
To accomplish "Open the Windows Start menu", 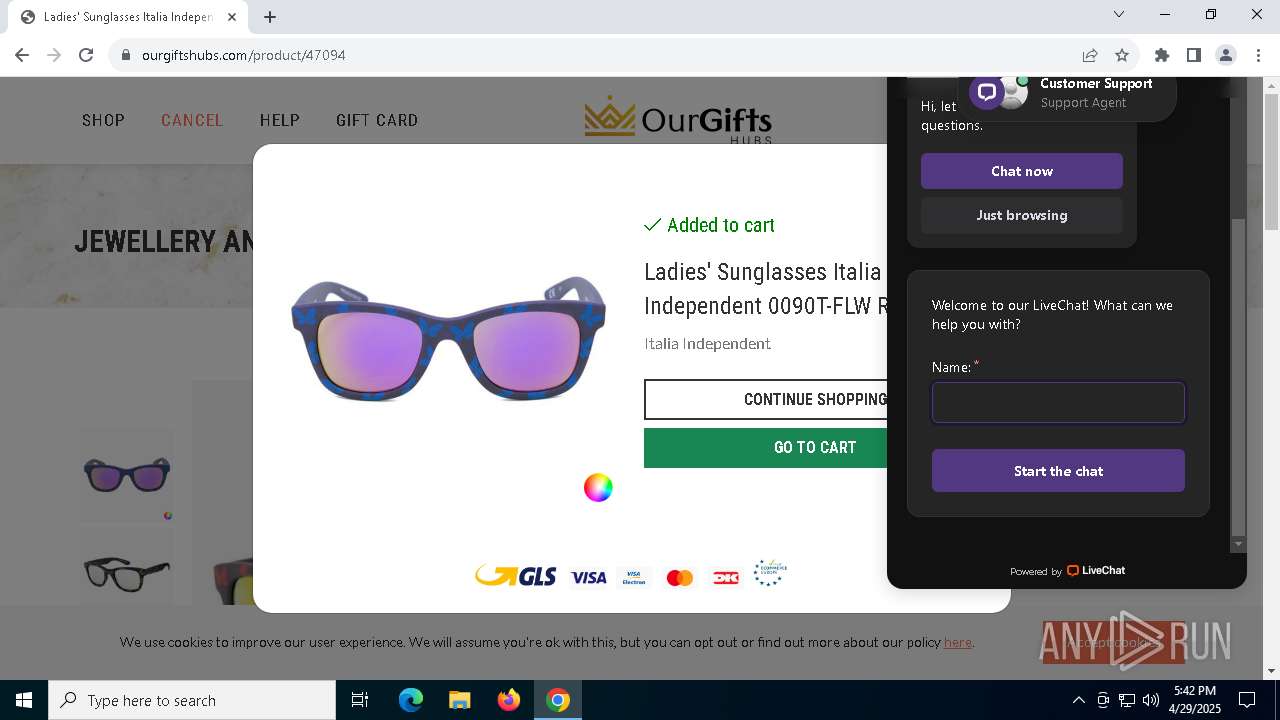I will [x=24, y=700].
